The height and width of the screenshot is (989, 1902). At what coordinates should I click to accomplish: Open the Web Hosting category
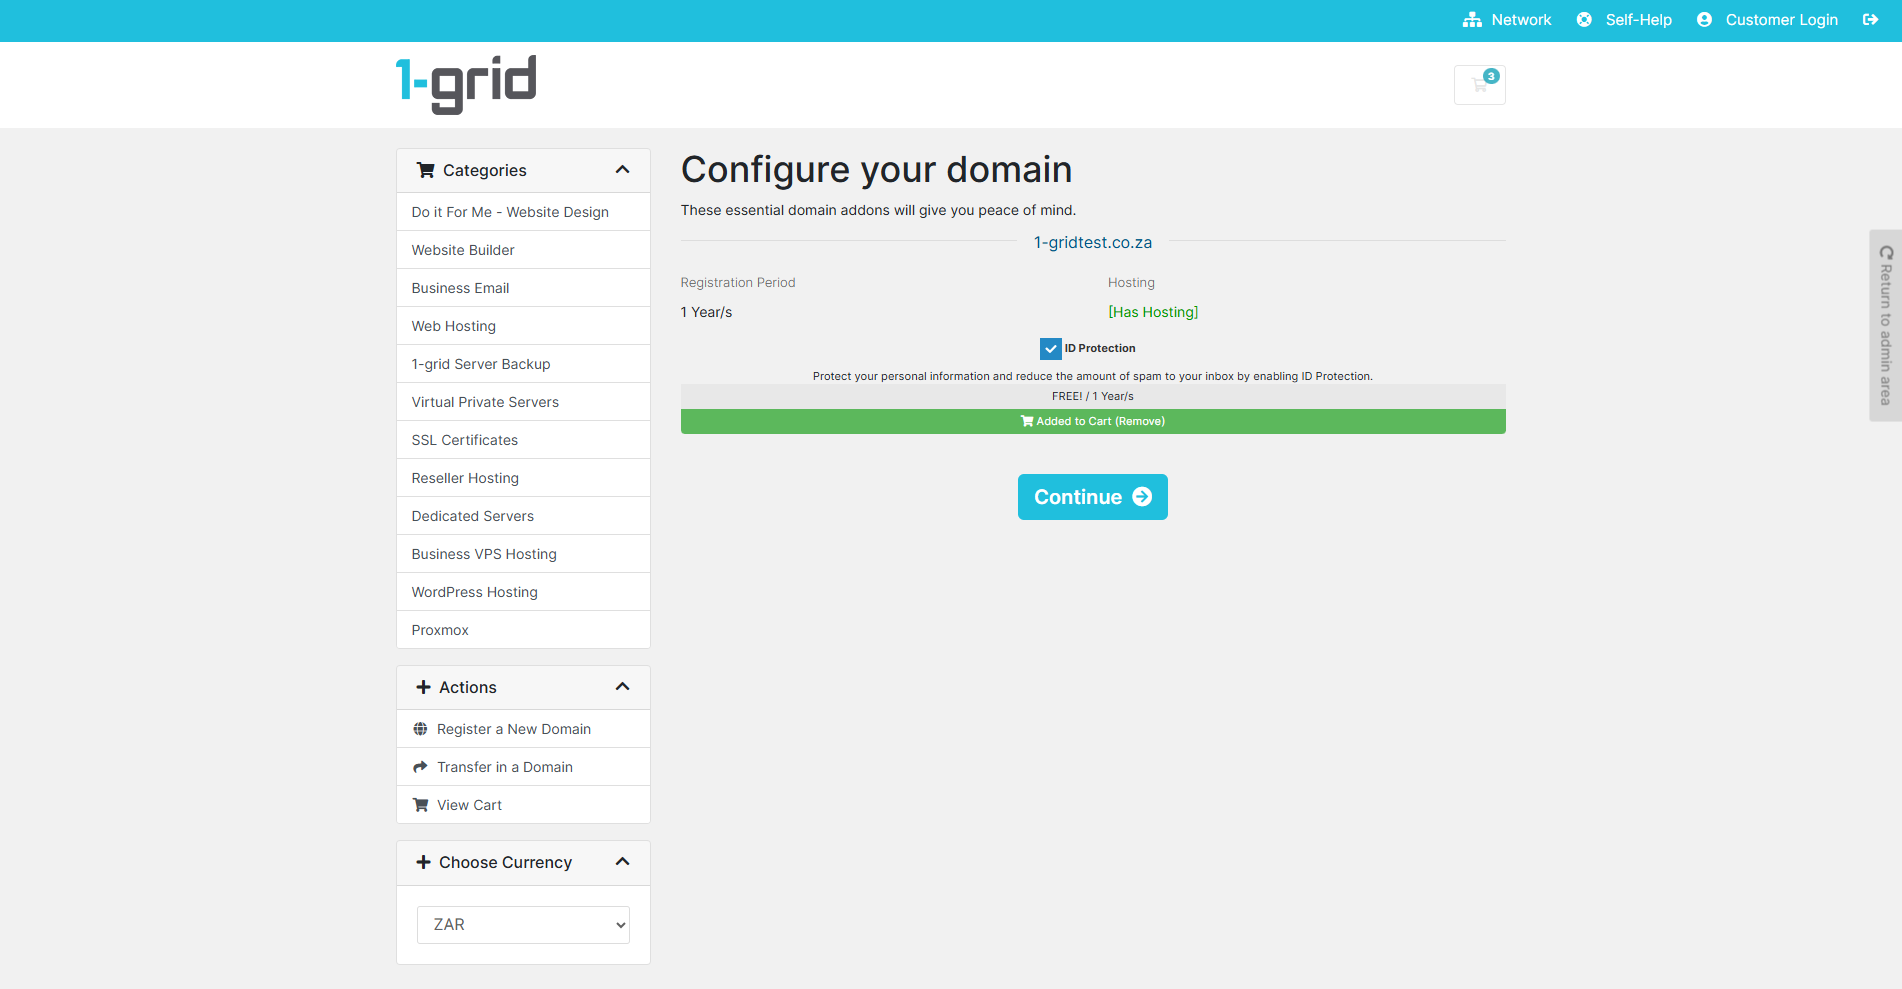tap(523, 326)
